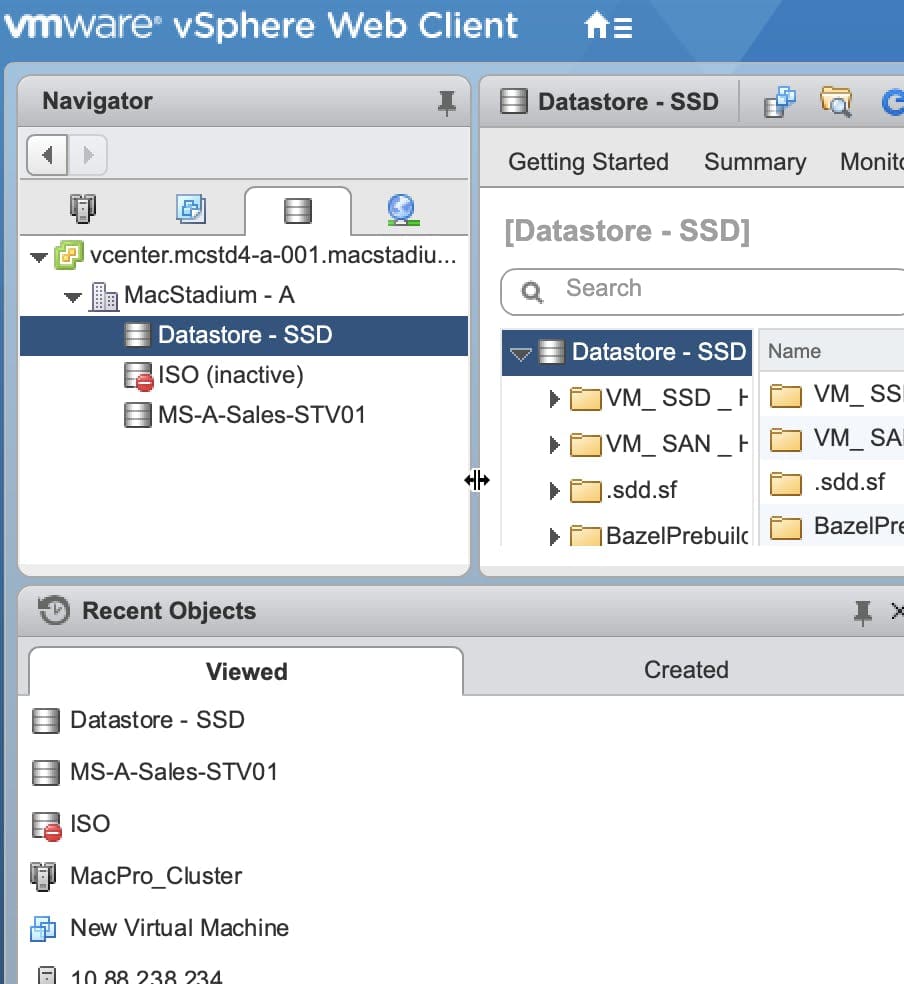Expand the BazelPrebuild folder
The width and height of the screenshot is (904, 984).
[x=555, y=536]
